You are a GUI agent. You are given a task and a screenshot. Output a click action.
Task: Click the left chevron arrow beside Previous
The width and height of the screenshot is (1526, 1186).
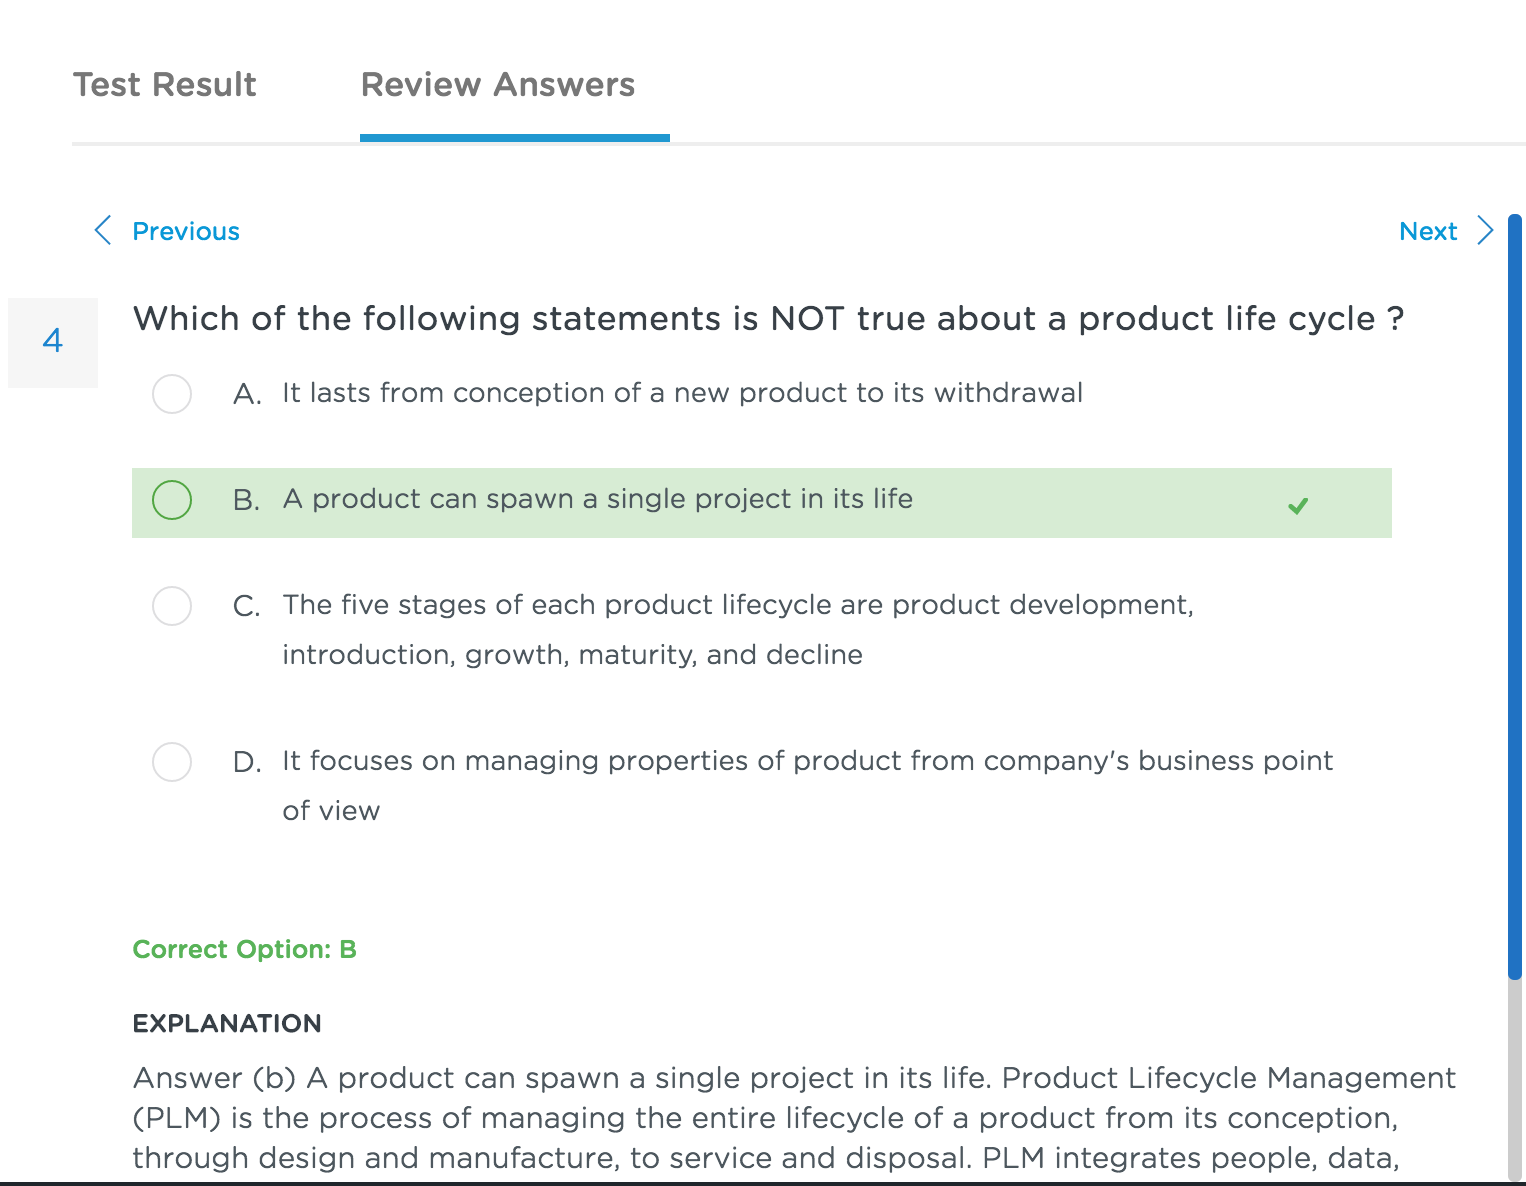[x=102, y=230]
